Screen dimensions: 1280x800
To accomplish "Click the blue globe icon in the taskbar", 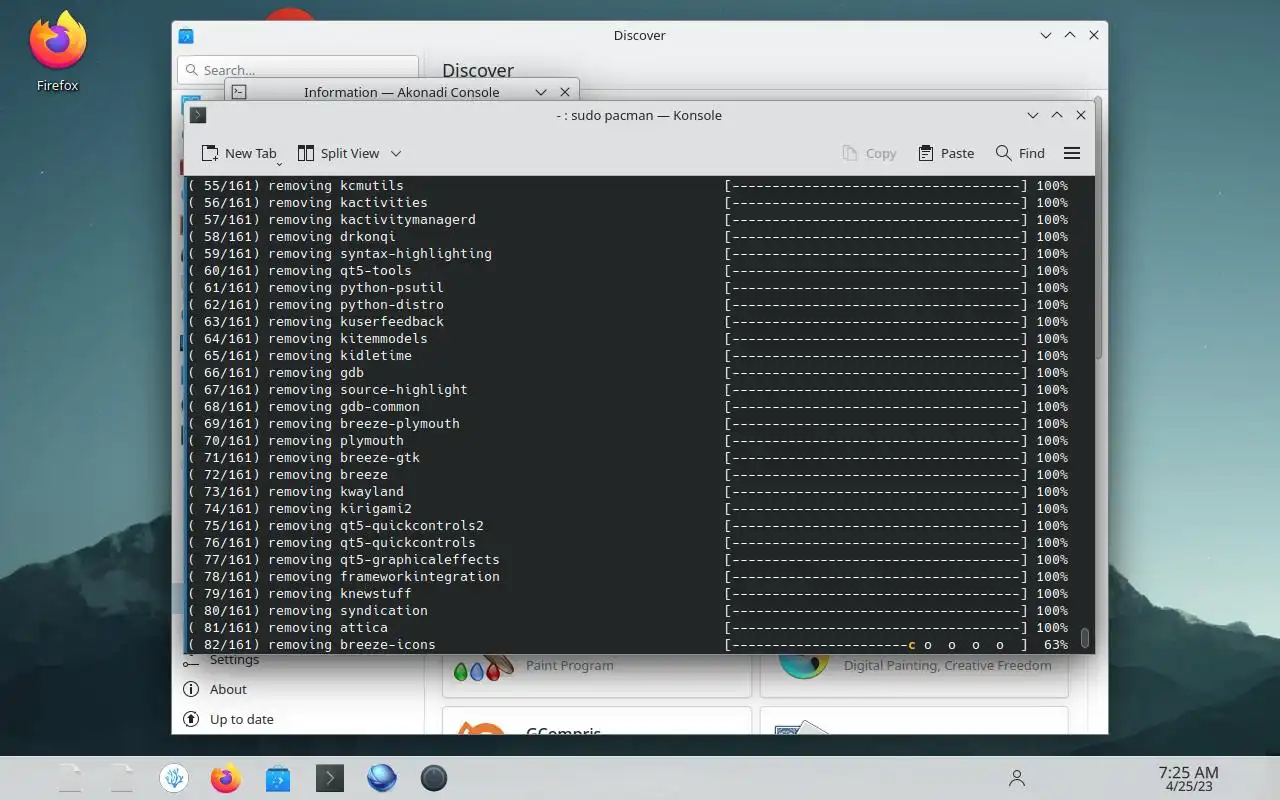I will click(382, 778).
